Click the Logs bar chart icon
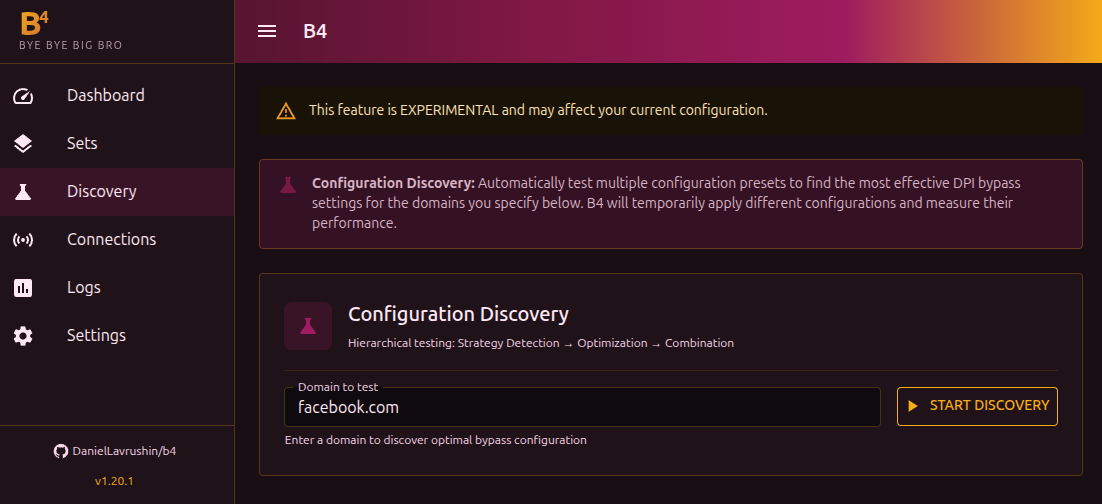This screenshot has width=1102, height=504. coord(23,288)
